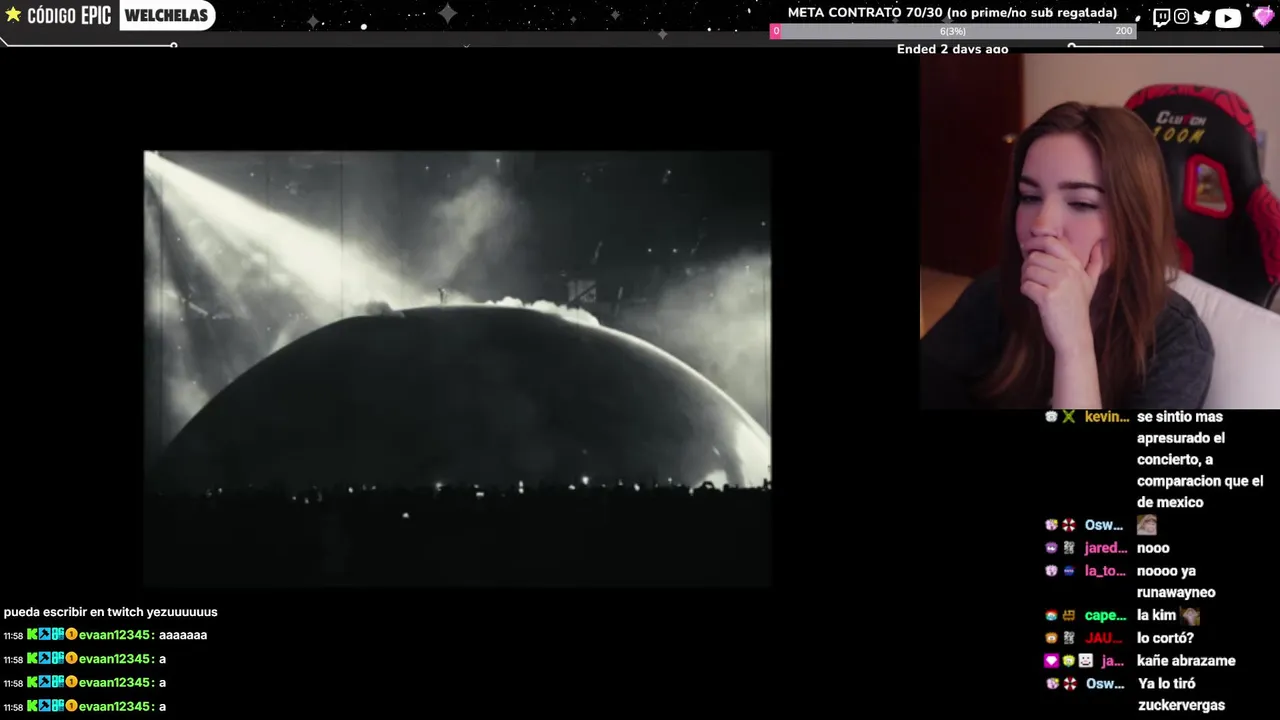Click the Twitch logo icon
The height and width of the screenshot is (720, 1280).
coord(1161,17)
